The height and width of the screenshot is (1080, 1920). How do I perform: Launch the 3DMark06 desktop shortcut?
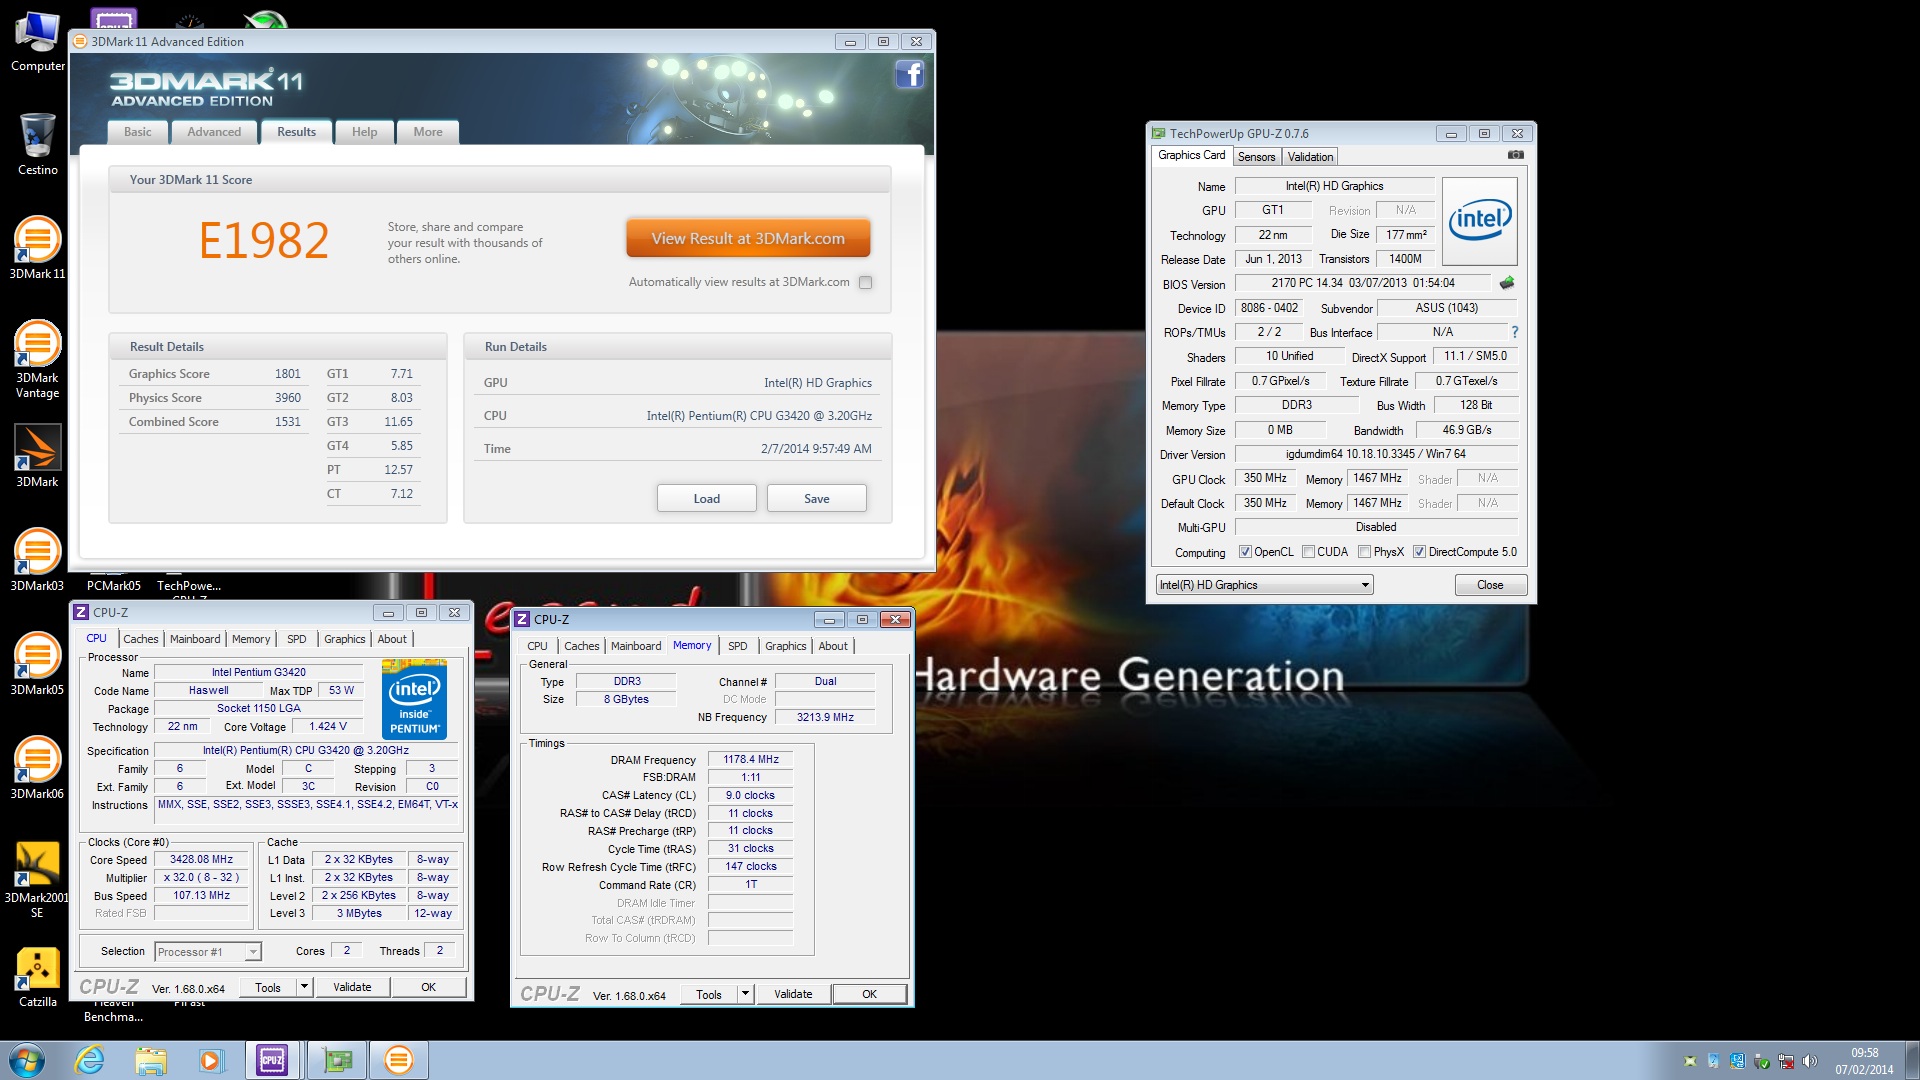(38, 768)
